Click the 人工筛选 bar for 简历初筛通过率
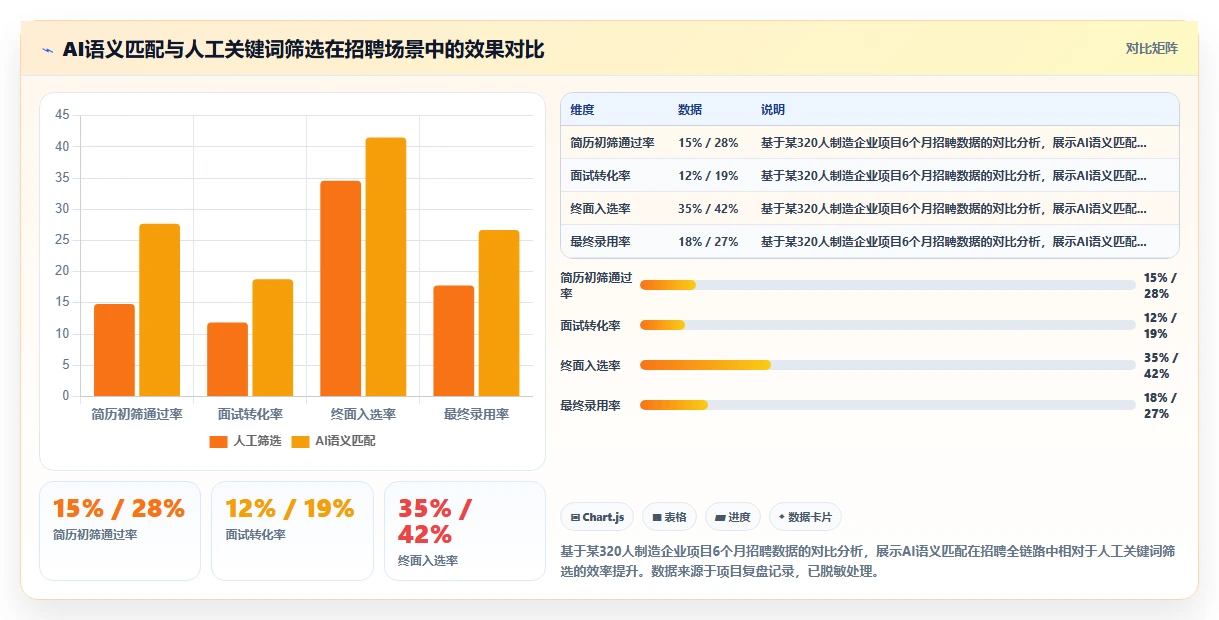1219x620 pixels. [114, 350]
